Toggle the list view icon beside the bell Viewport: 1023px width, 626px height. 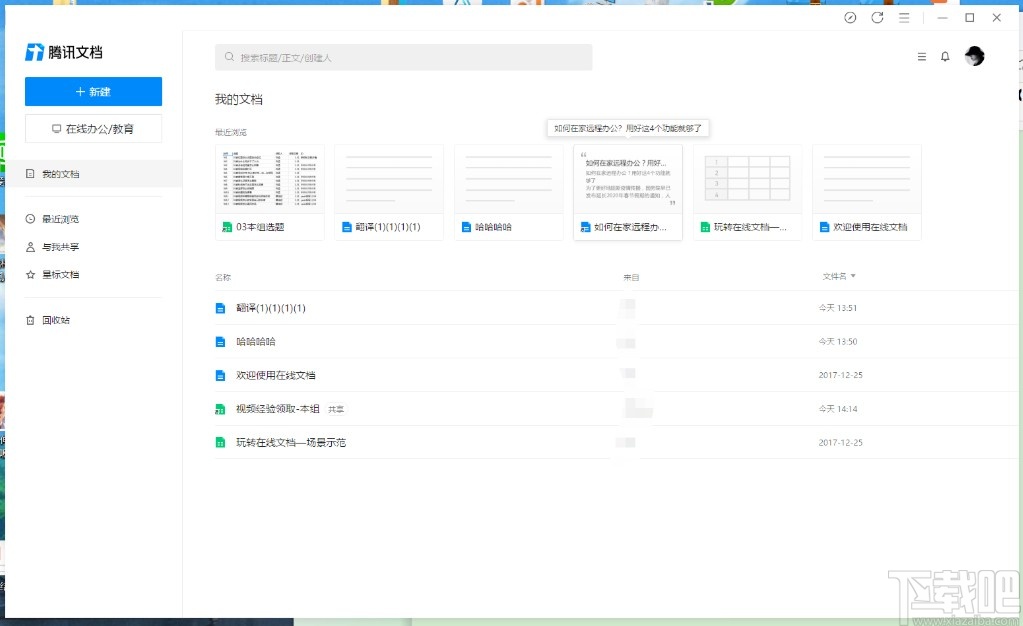tap(921, 57)
